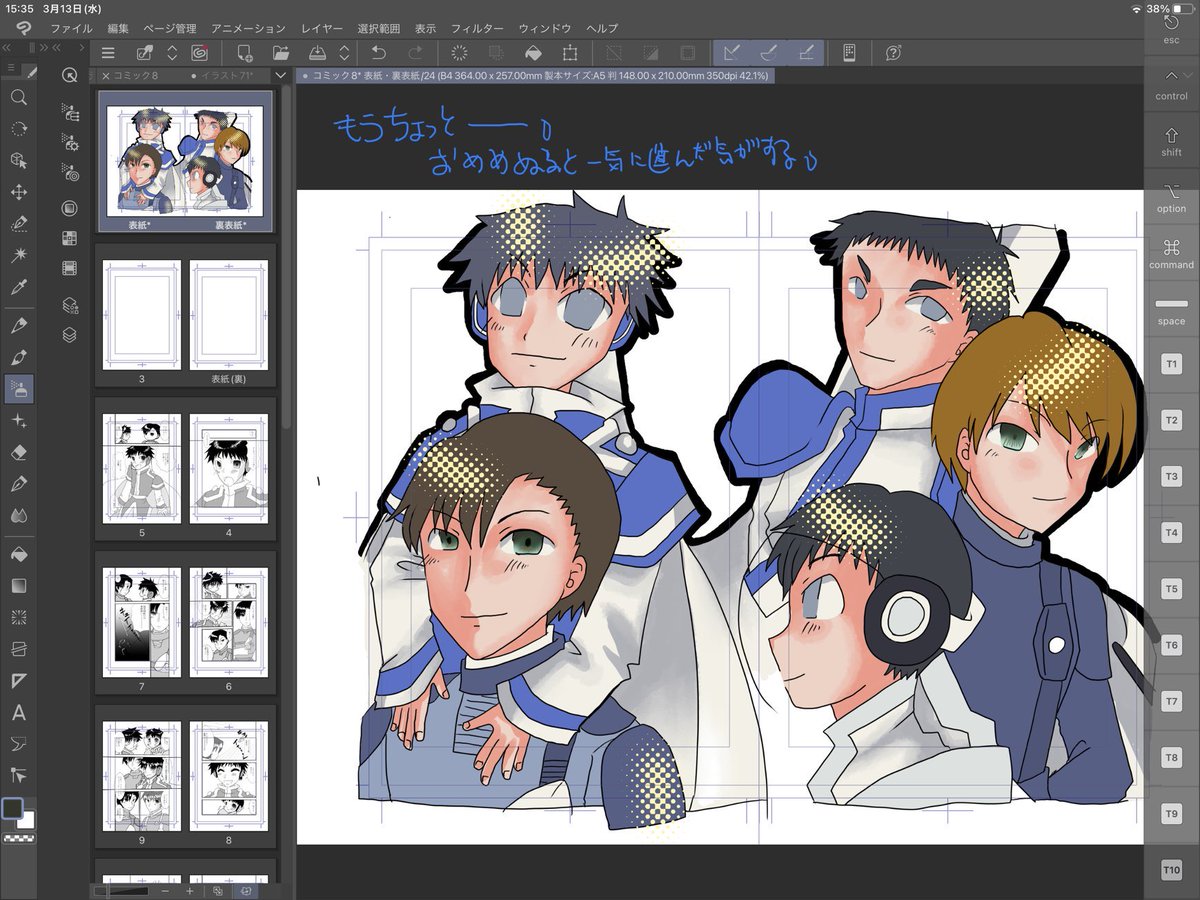Click the Open file folder icon
This screenshot has height=900, width=1200.
(x=280, y=53)
